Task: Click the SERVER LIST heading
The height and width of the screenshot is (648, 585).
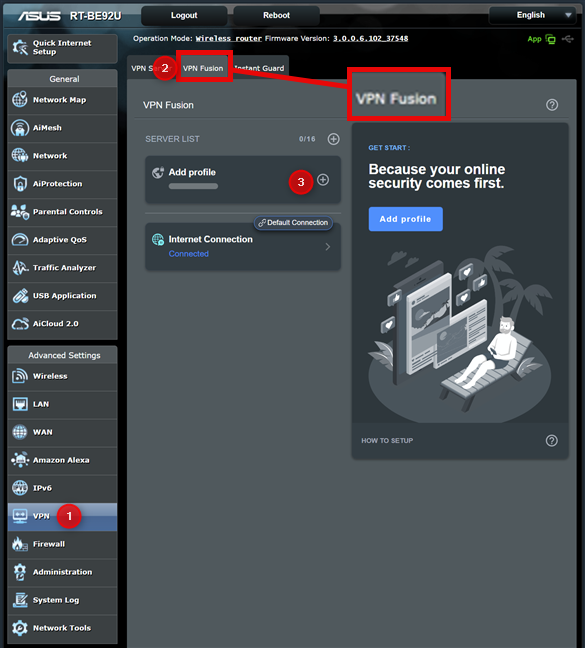Action: point(172,139)
